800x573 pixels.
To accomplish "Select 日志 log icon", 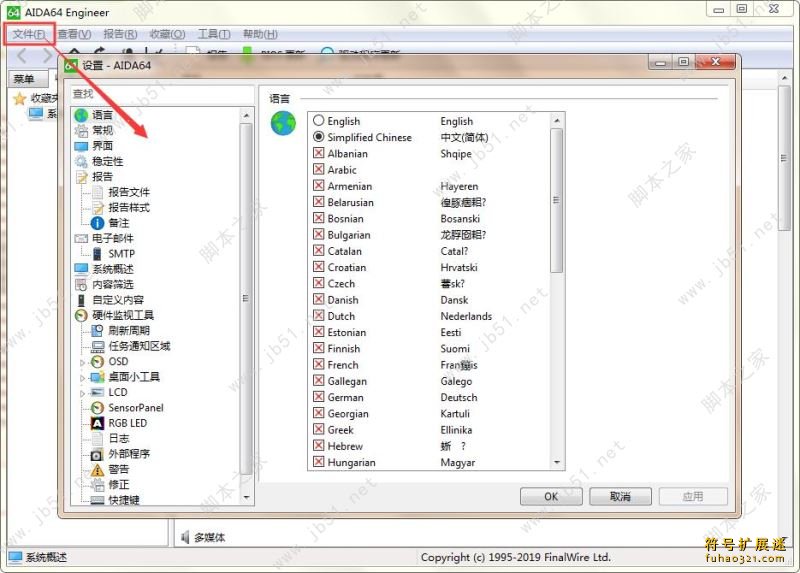I will [x=97, y=439].
